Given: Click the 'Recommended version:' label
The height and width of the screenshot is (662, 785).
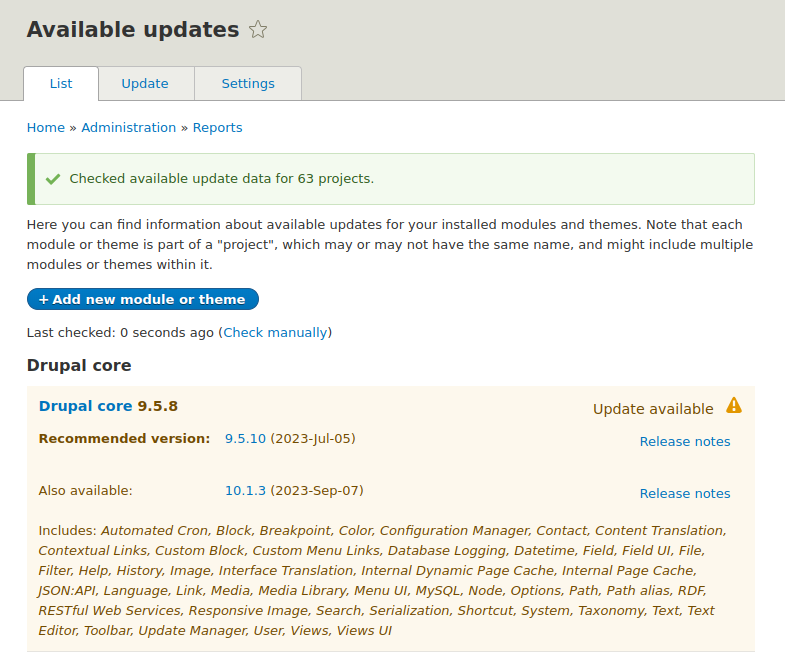Looking at the screenshot, I should 124,439.
